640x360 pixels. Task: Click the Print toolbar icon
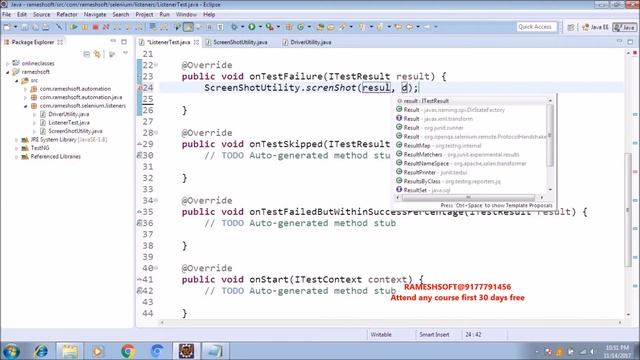tap(46, 27)
